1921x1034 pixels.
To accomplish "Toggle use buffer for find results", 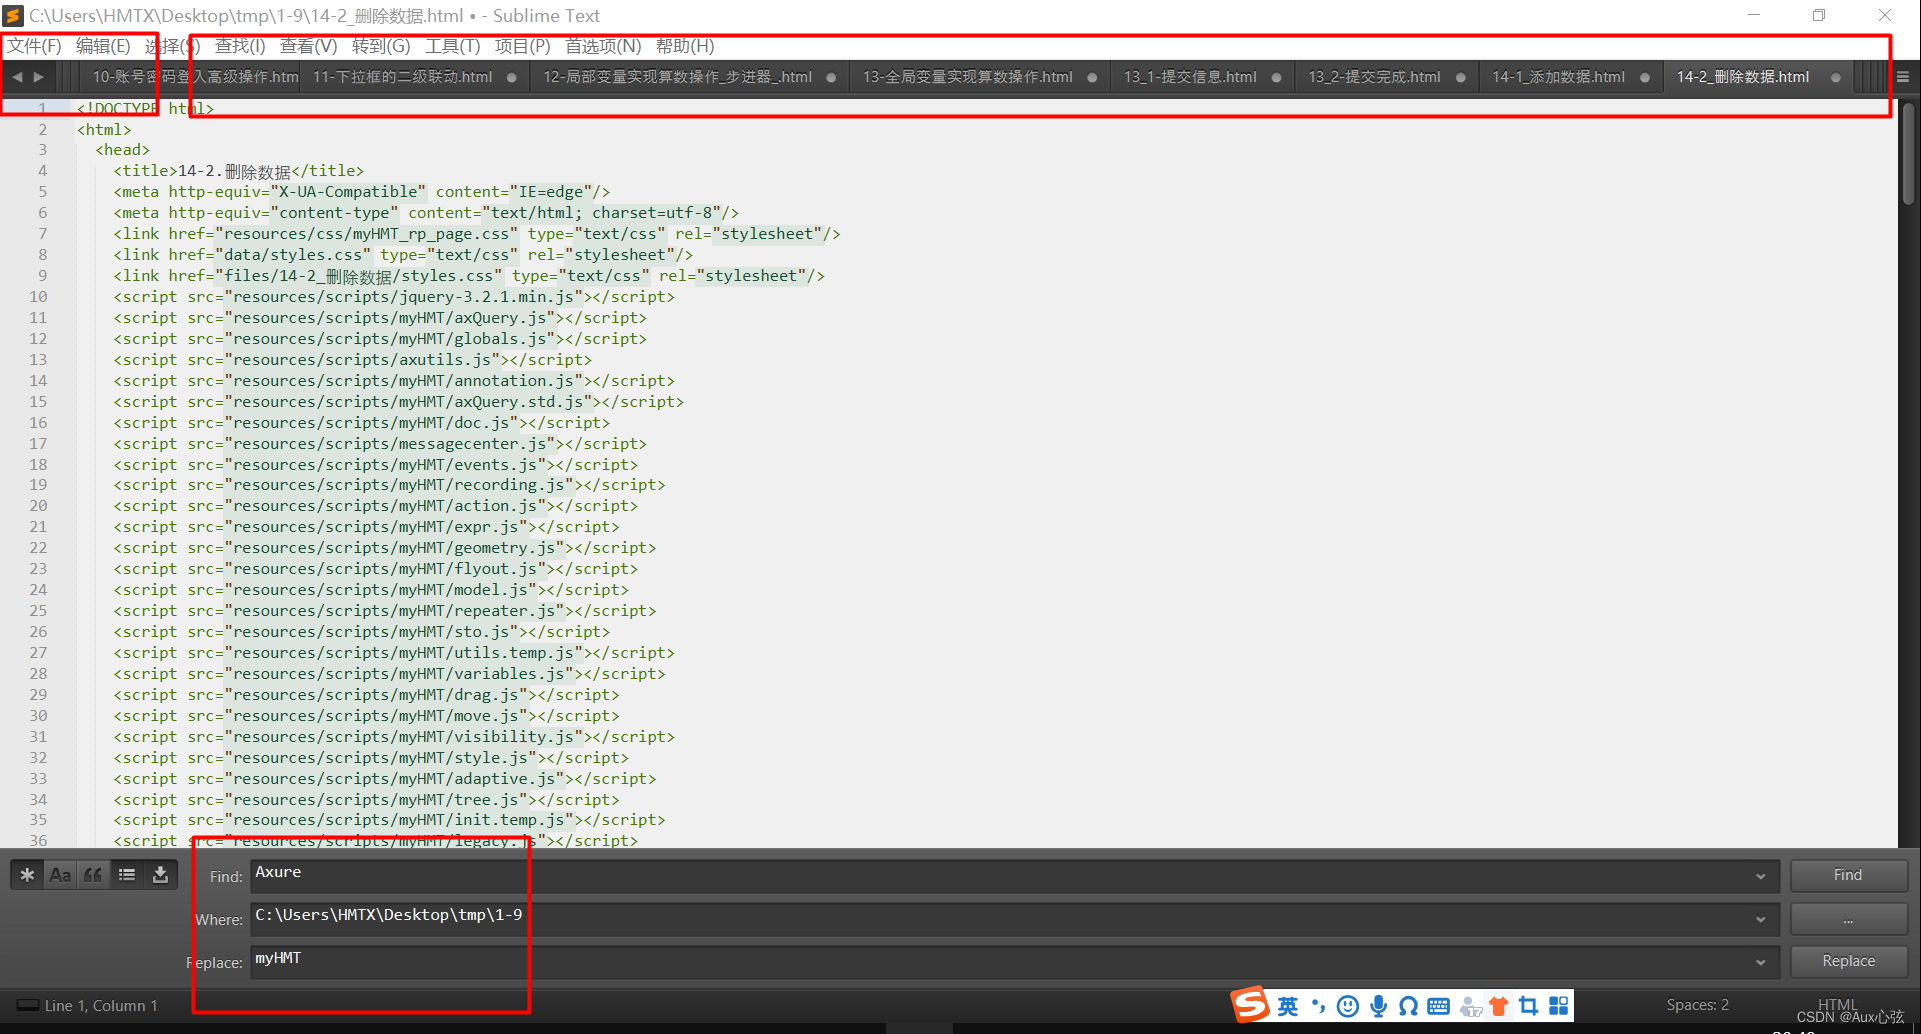I will (x=160, y=875).
